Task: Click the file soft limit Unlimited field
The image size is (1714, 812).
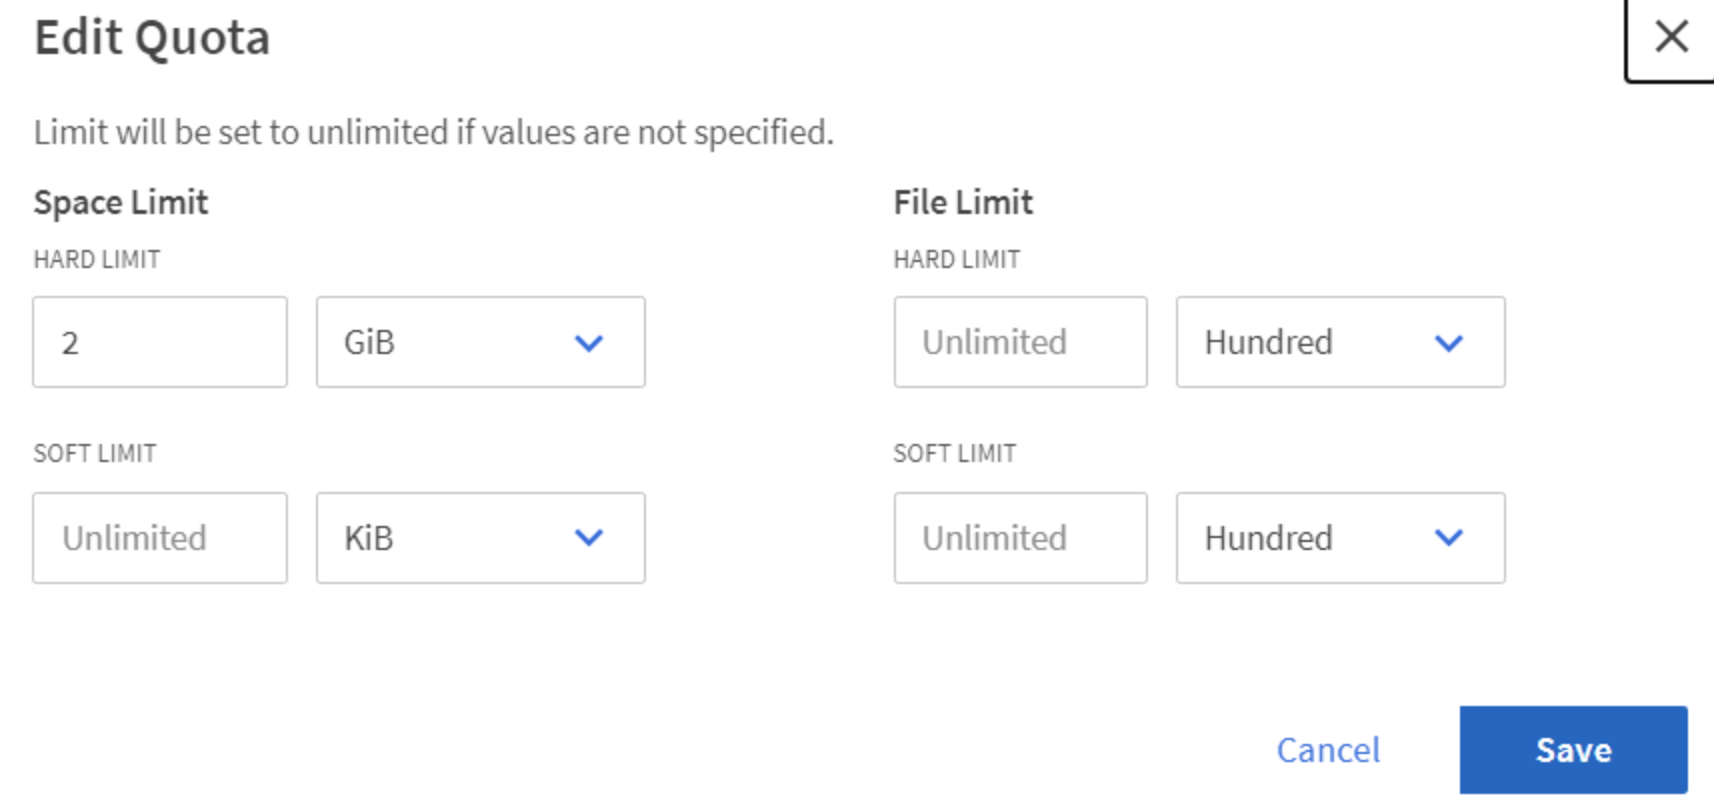Action: [x=1020, y=538]
